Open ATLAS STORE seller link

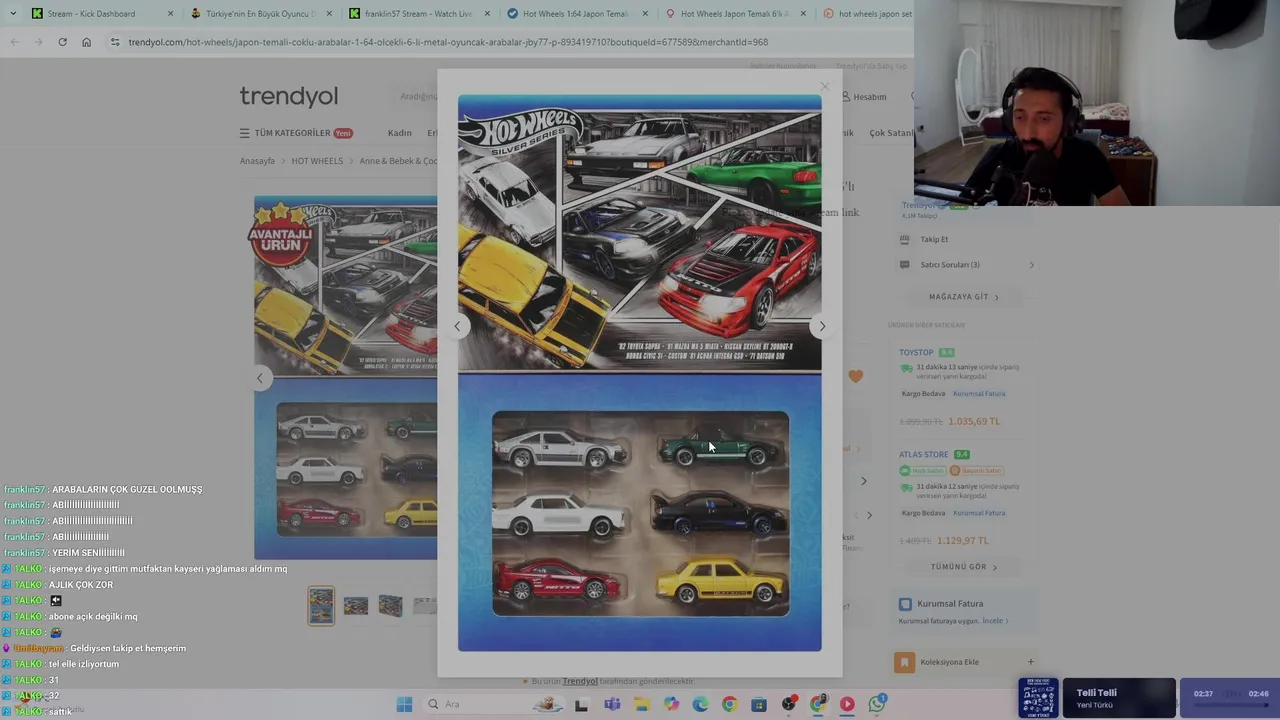click(923, 454)
